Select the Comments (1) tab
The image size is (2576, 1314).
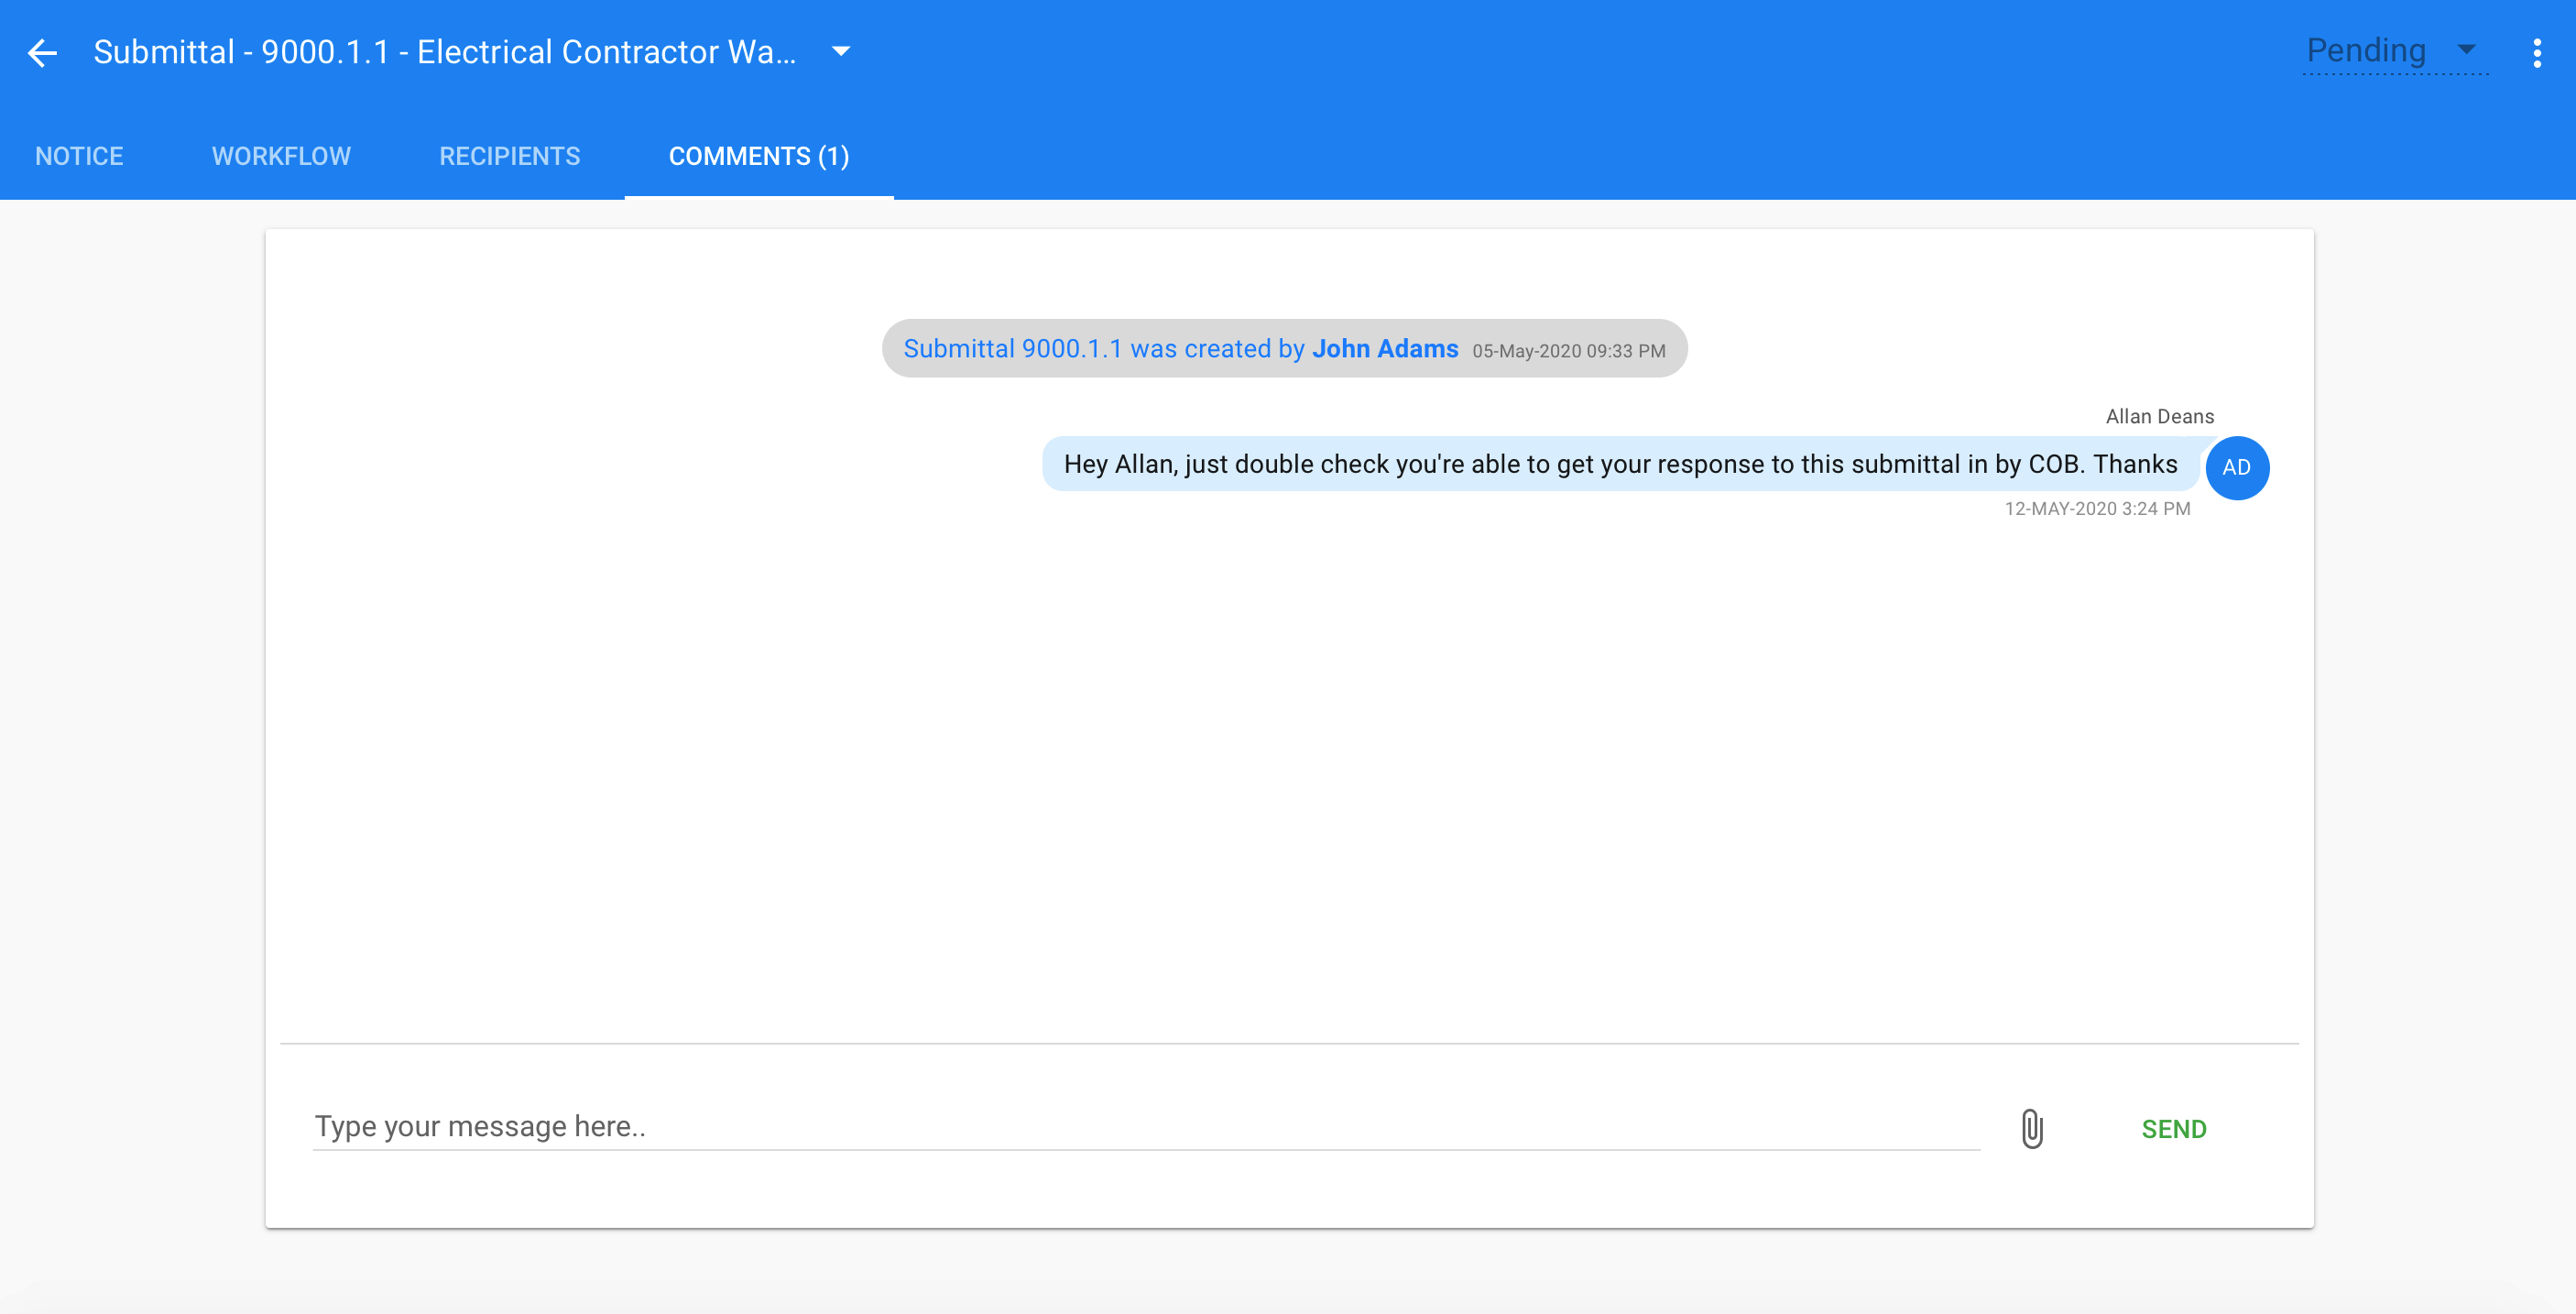coord(759,156)
